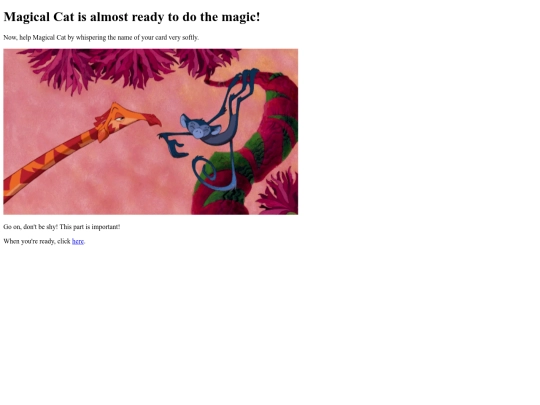Click the word "magic!" in the heading
540x405 pixels.
pyautogui.click(x=241, y=17)
